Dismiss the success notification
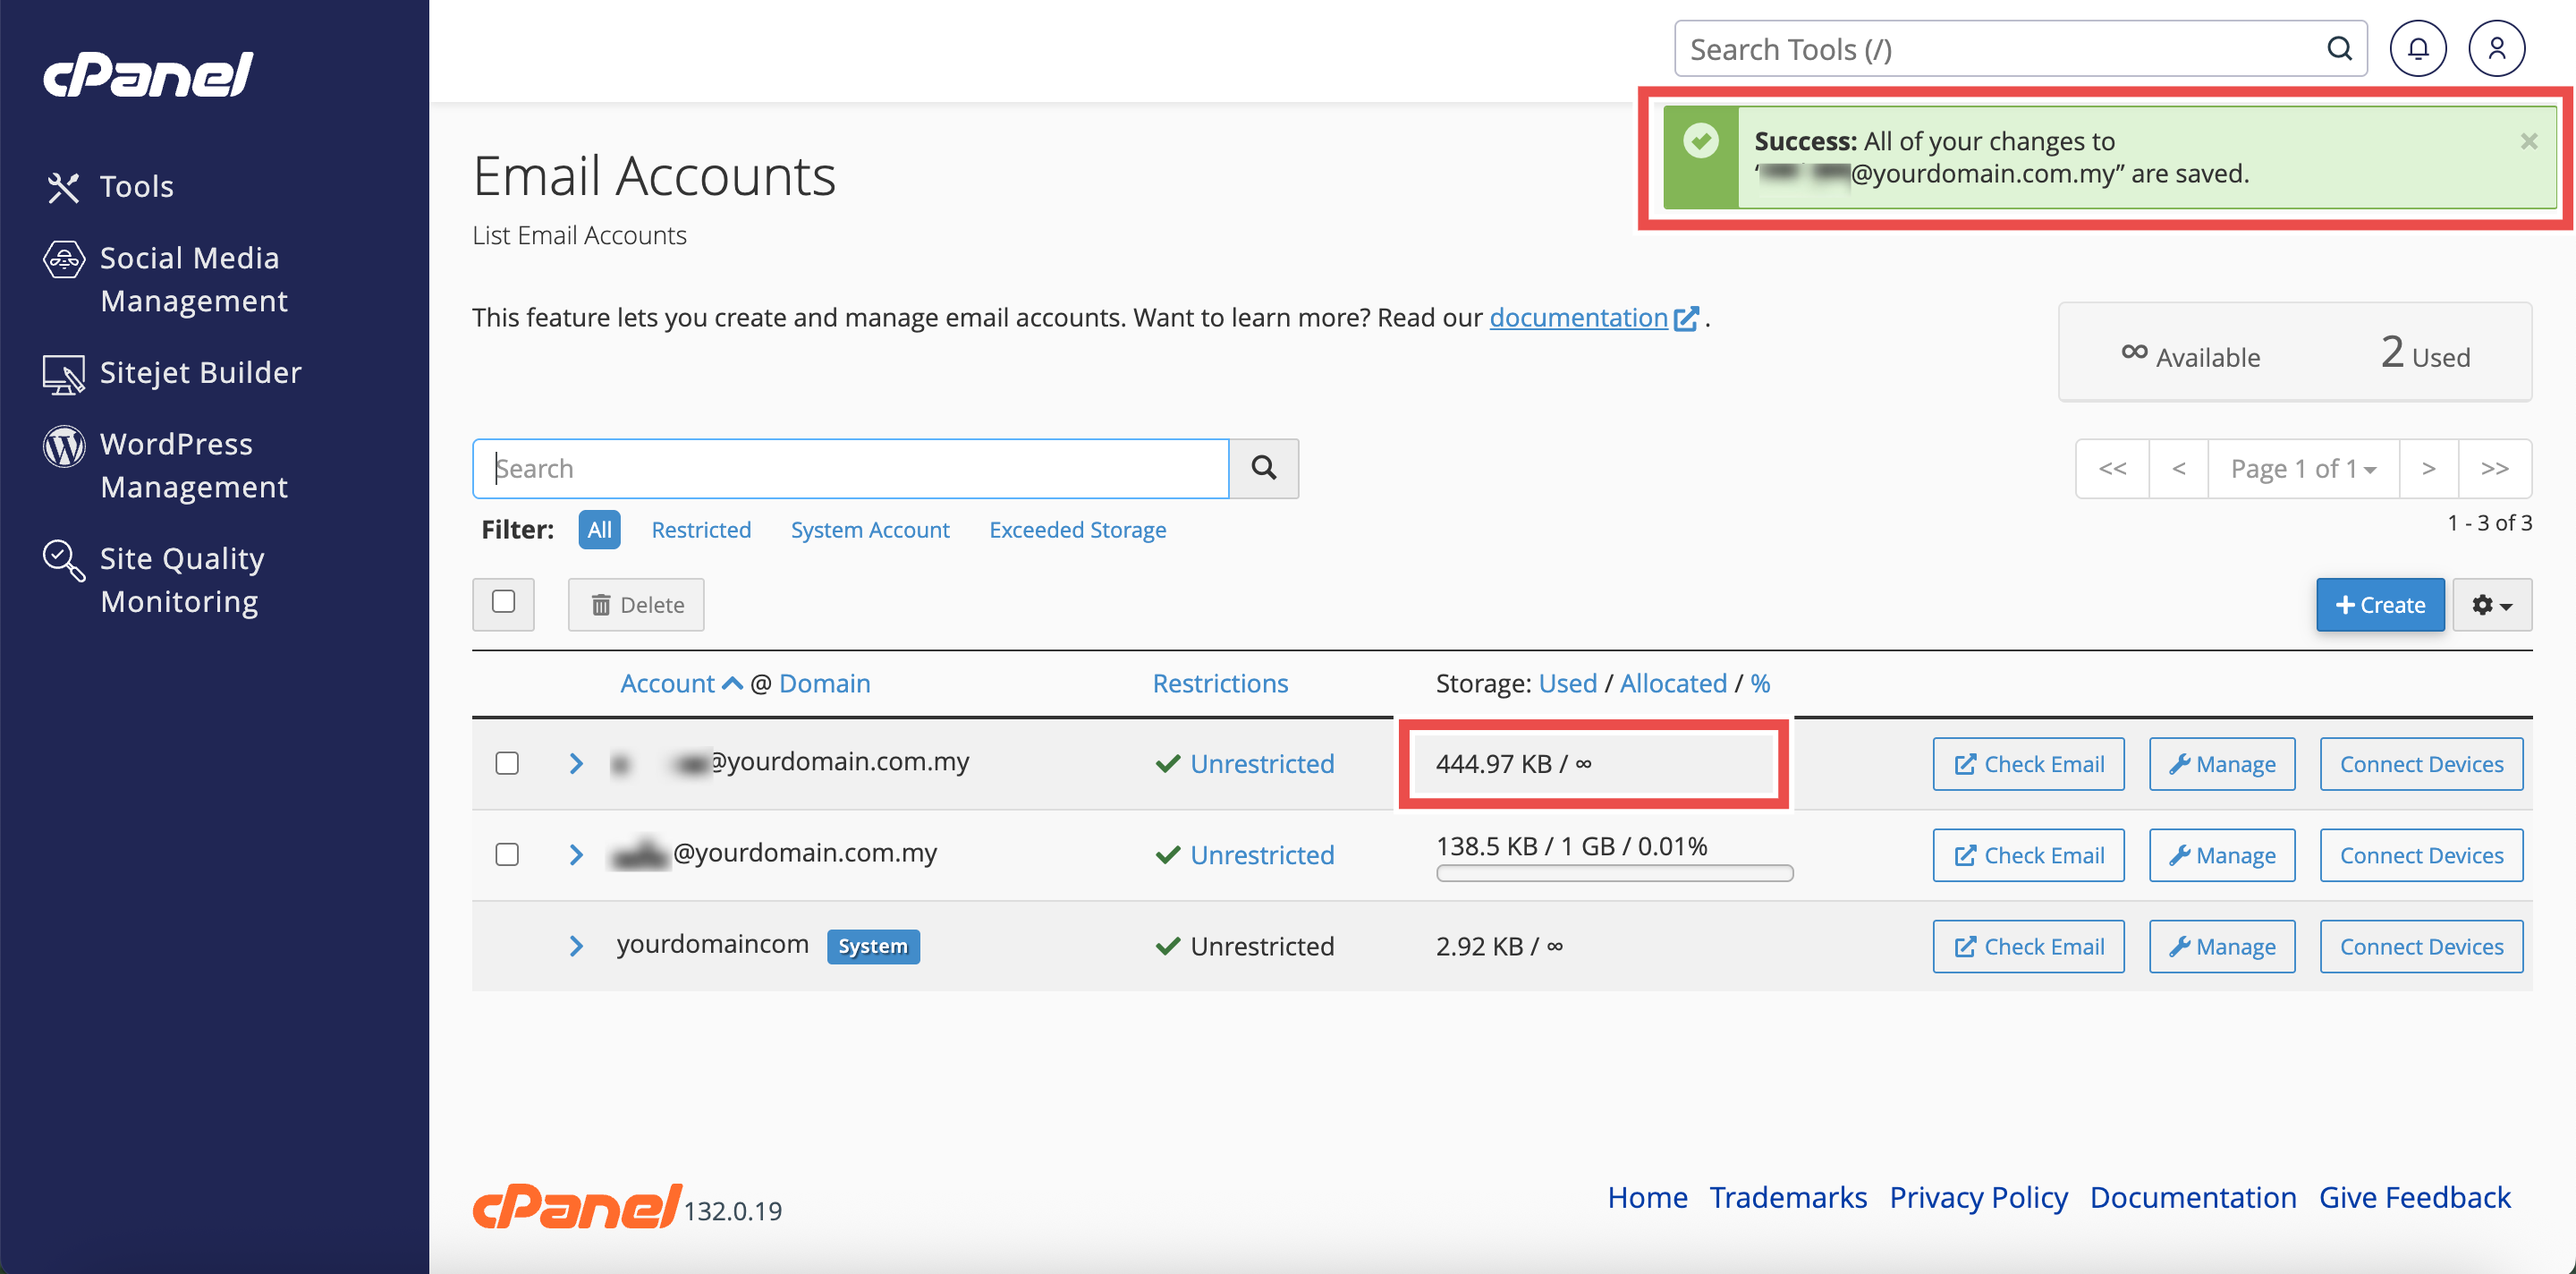This screenshot has height=1274, width=2576. (x=2528, y=141)
